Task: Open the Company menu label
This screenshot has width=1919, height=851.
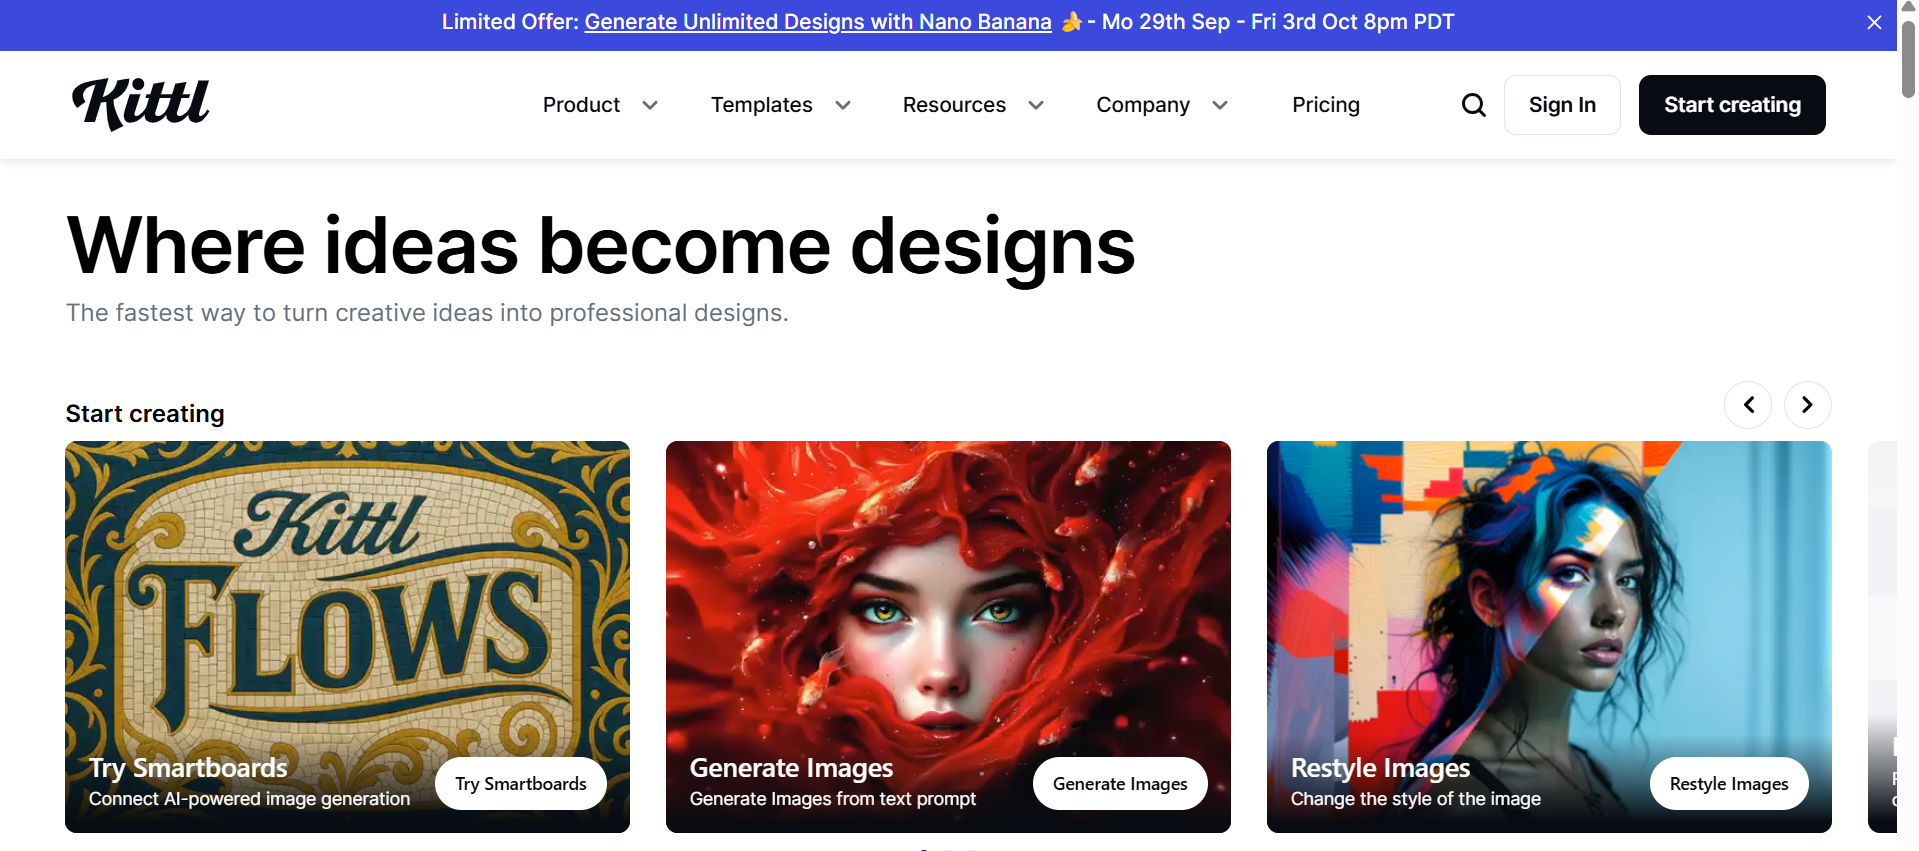Action: click(x=1143, y=105)
